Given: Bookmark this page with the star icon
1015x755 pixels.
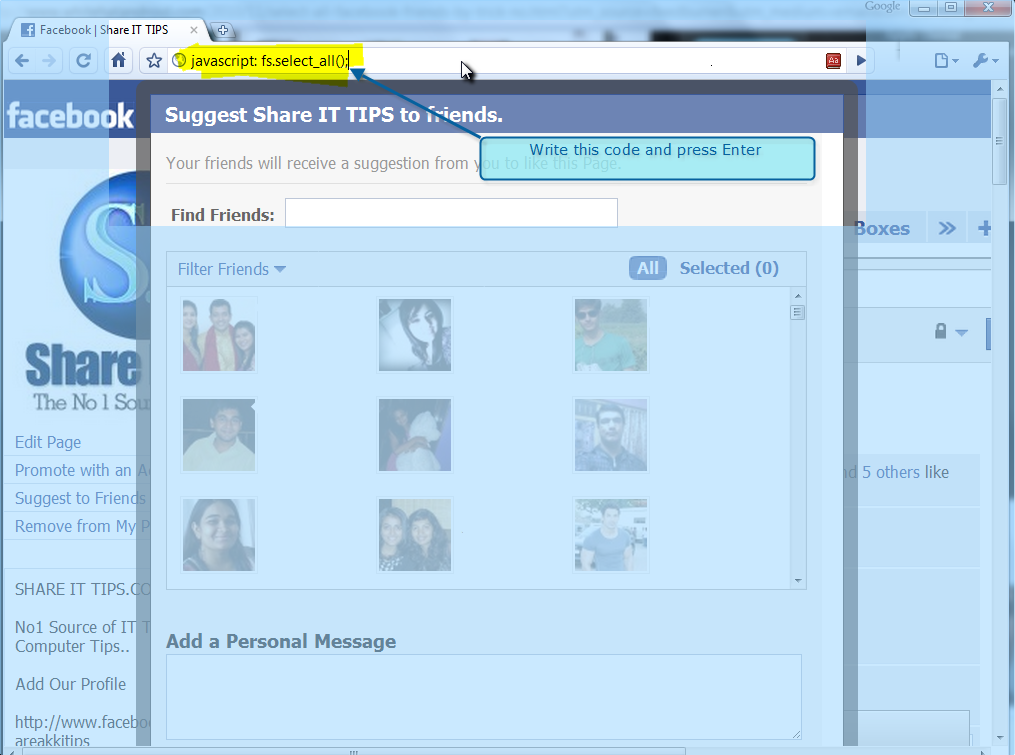Looking at the screenshot, I should tap(154, 61).
